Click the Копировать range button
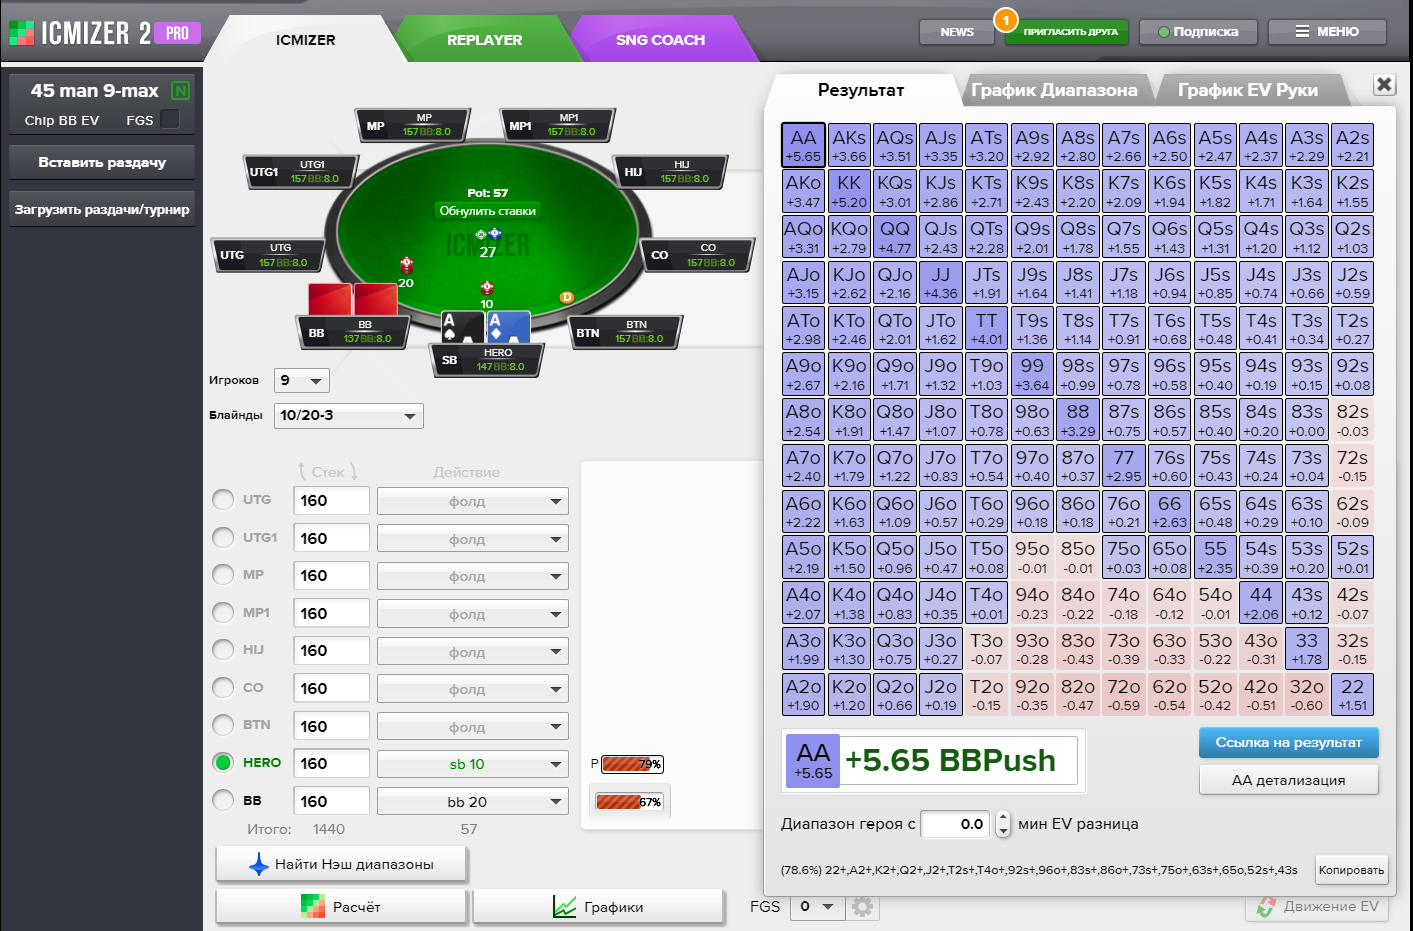Screen dimensions: 1413x931 point(1351,870)
